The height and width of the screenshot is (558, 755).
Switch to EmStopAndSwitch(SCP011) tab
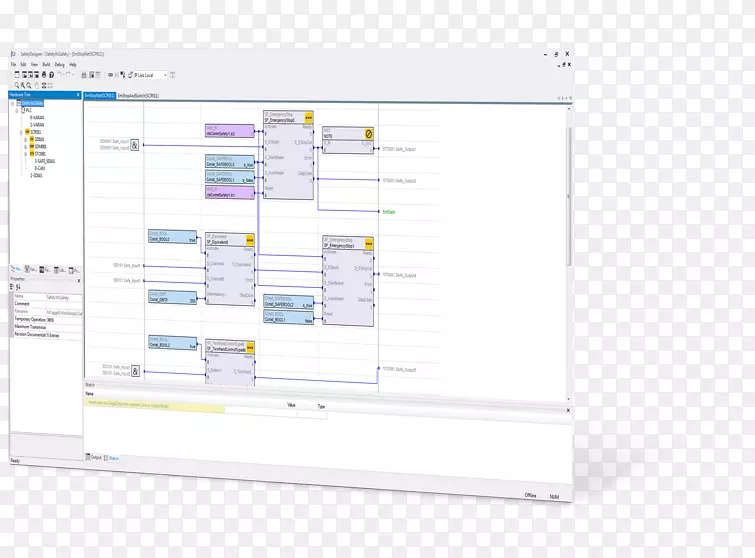click(139, 94)
